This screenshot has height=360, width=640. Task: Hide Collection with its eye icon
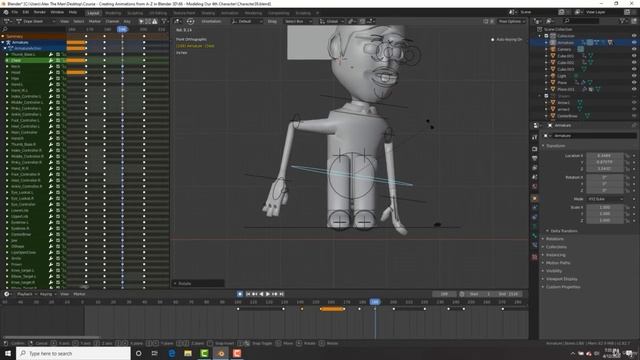[x=634, y=36]
